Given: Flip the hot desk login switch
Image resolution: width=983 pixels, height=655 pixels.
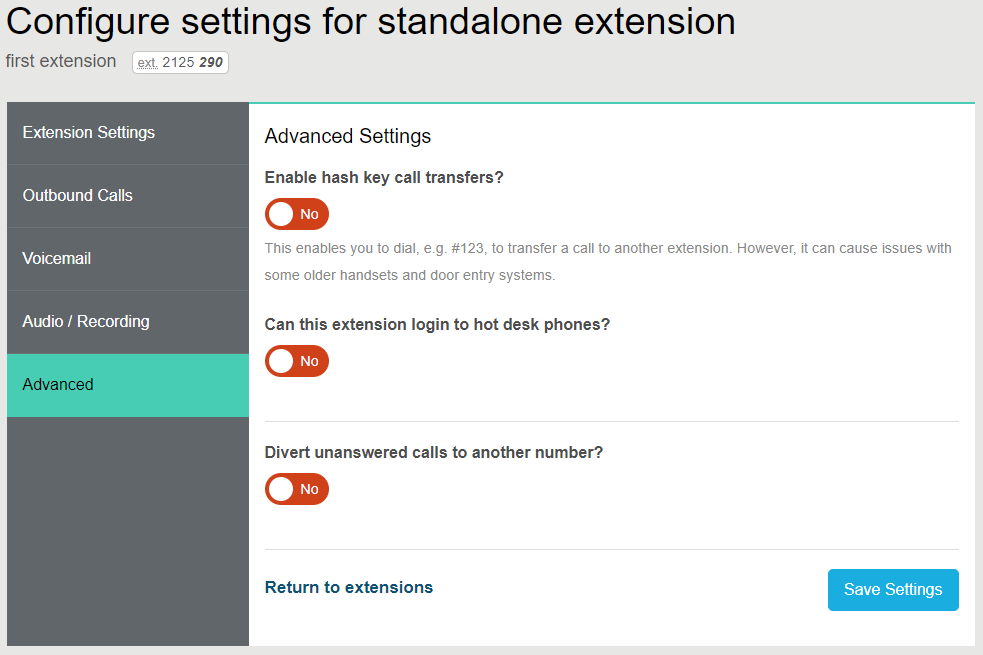Looking at the screenshot, I should (296, 361).
